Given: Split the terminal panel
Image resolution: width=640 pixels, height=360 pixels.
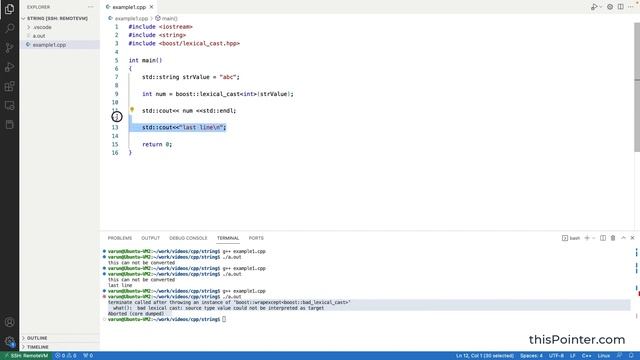Looking at the screenshot, I should click(603, 238).
